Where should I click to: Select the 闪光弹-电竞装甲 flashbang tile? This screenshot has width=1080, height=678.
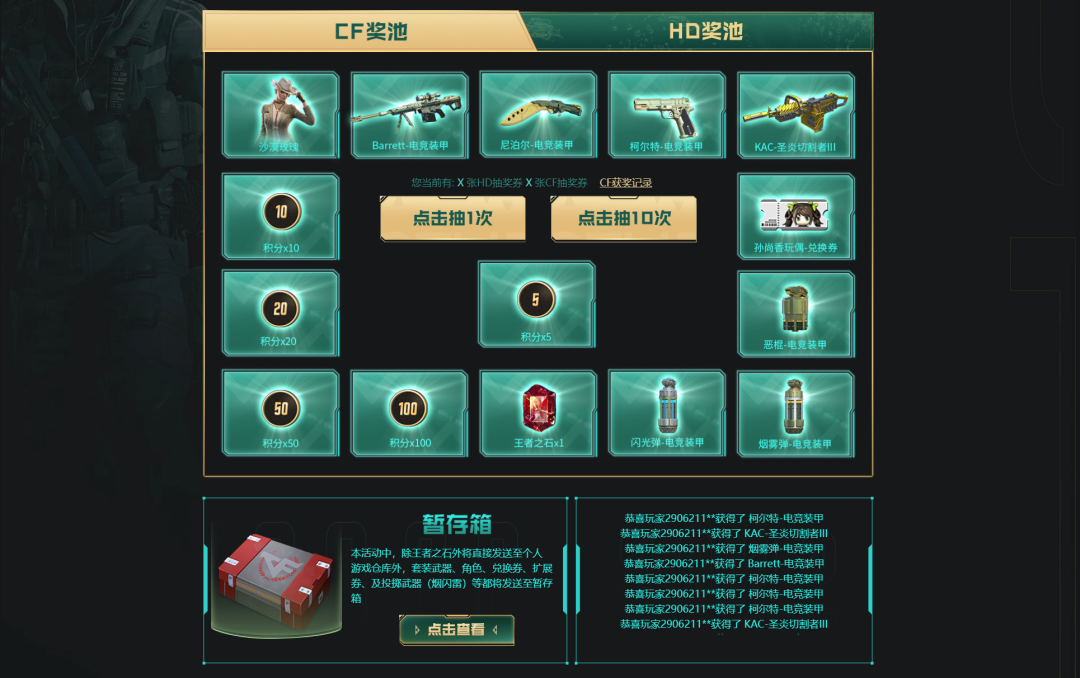pos(667,413)
